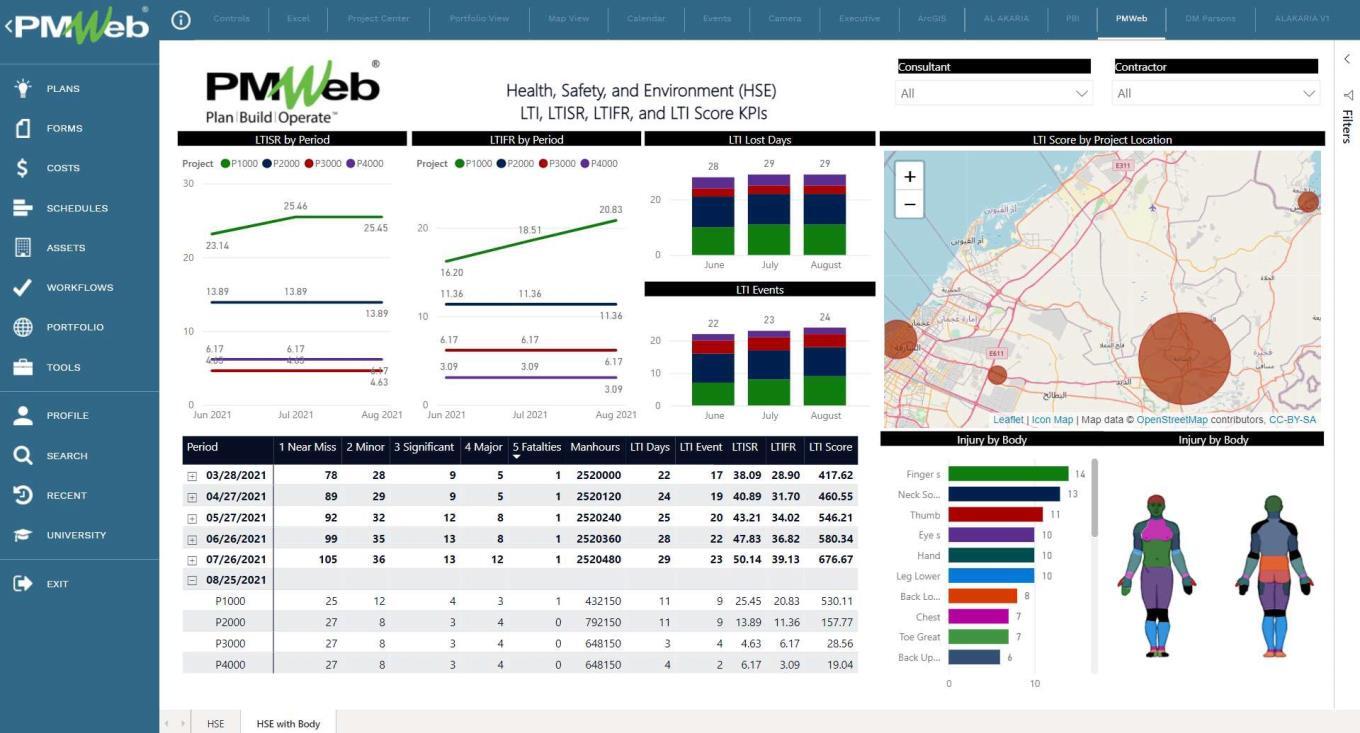This screenshot has height=733, width=1360.
Task: Open the Schedules icon in sidebar
Action: [x=23, y=208]
